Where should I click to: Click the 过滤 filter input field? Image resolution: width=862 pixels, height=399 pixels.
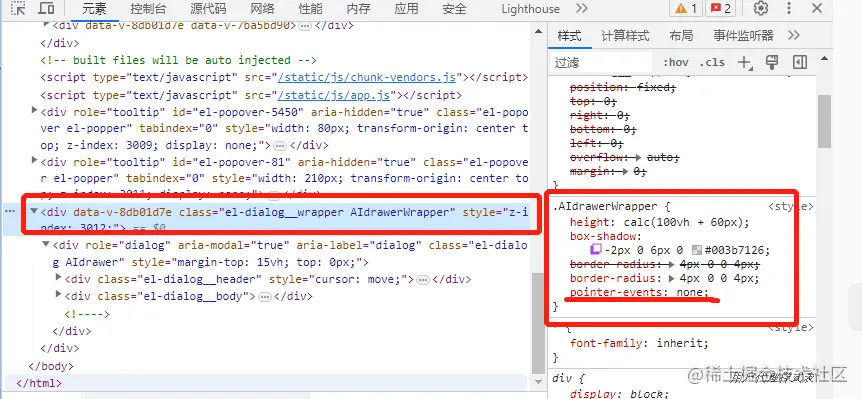(x=601, y=63)
